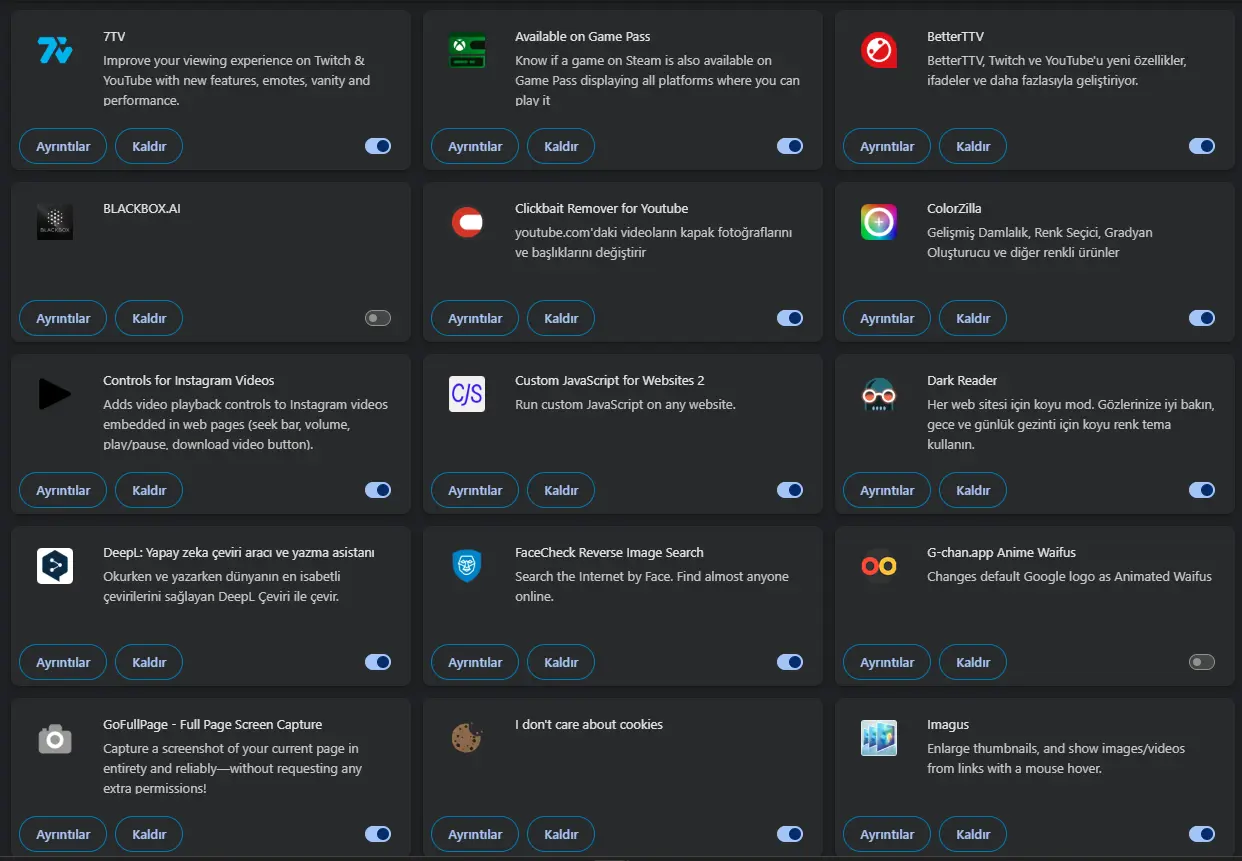Click the Imagus extension icon

tap(879, 738)
